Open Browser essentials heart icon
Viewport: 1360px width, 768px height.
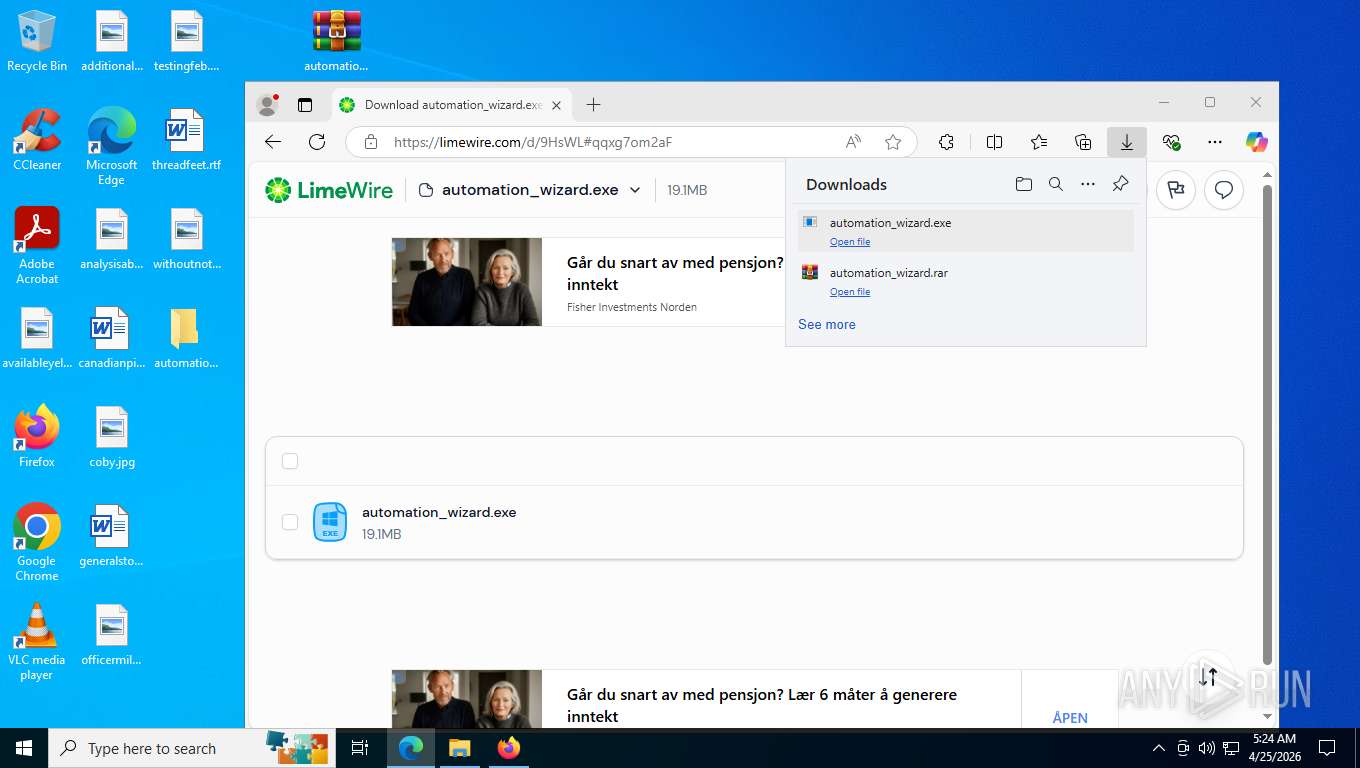[x=1171, y=142]
